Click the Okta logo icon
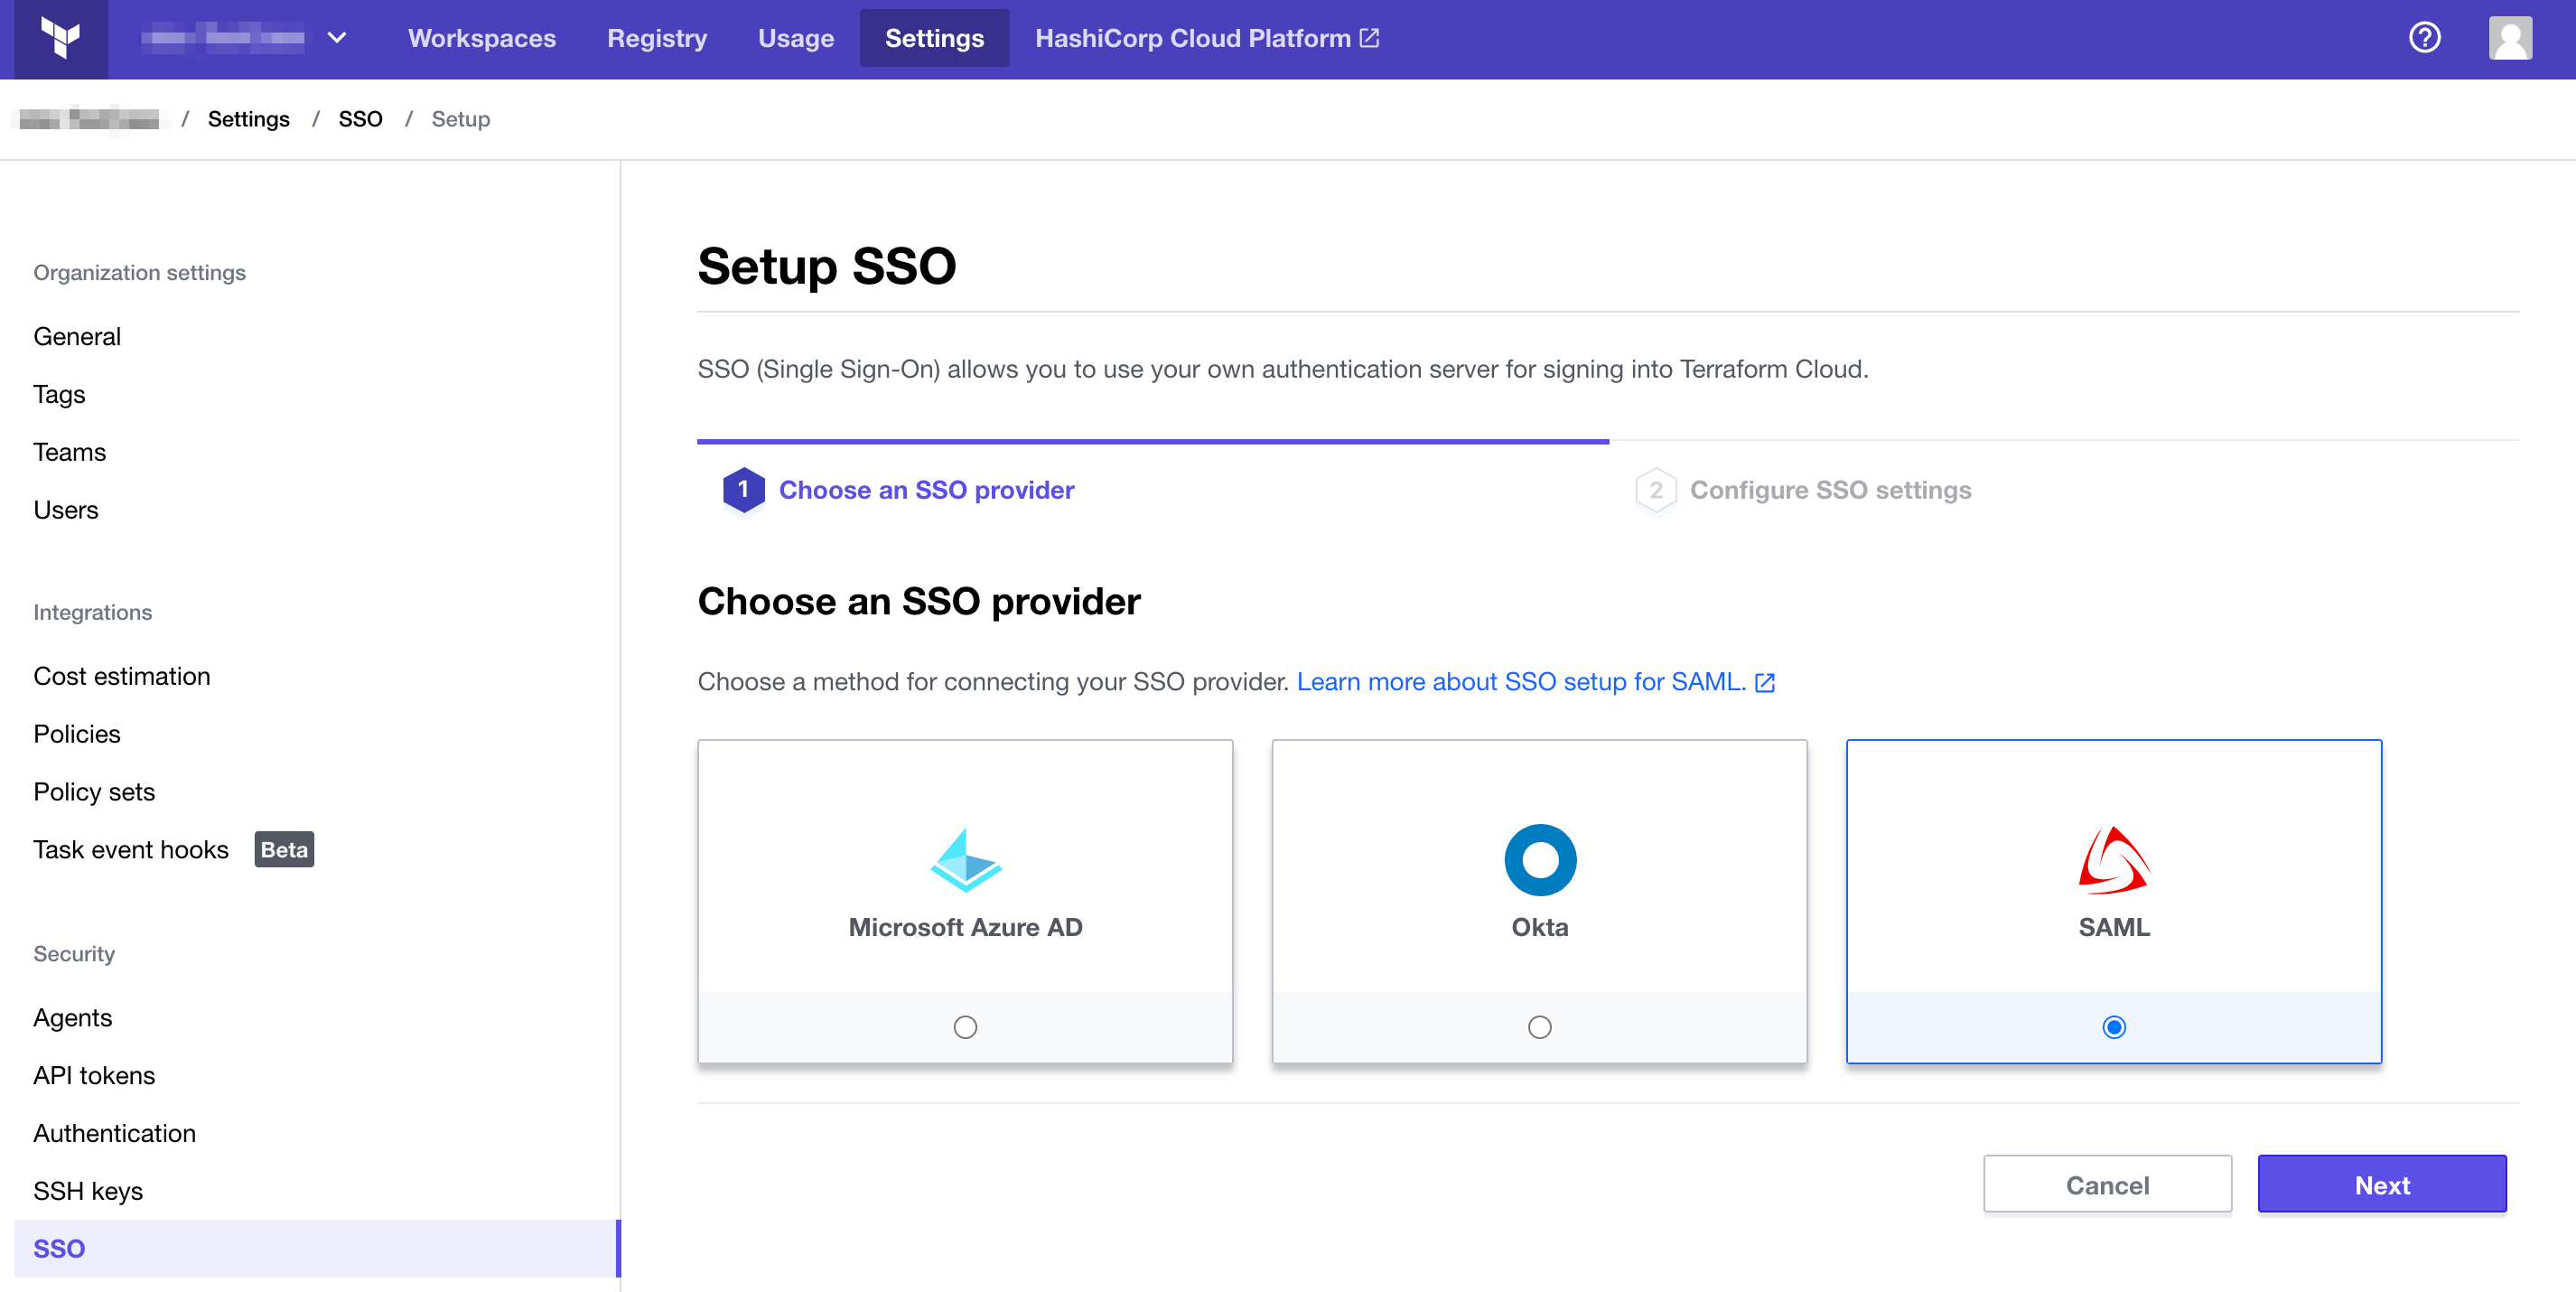The height and width of the screenshot is (1292, 2576). pyautogui.click(x=1539, y=860)
